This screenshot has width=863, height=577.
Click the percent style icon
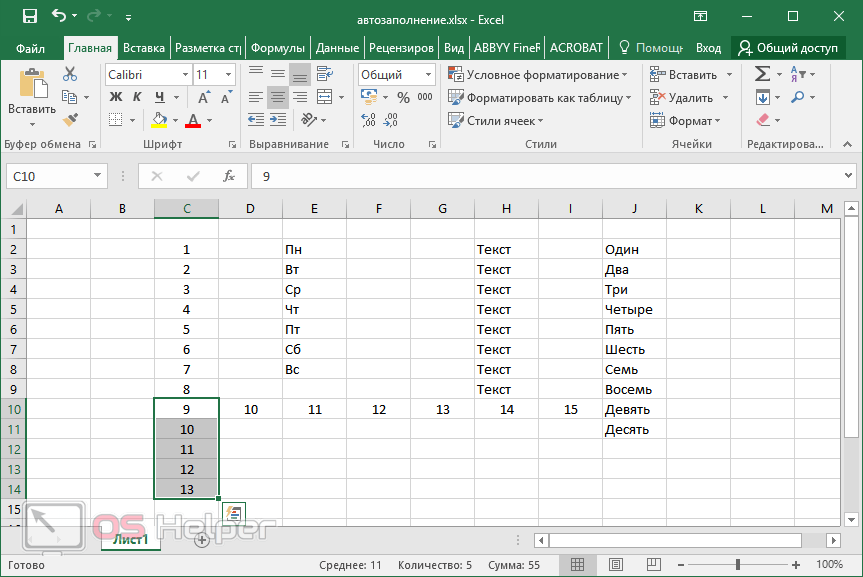(403, 97)
